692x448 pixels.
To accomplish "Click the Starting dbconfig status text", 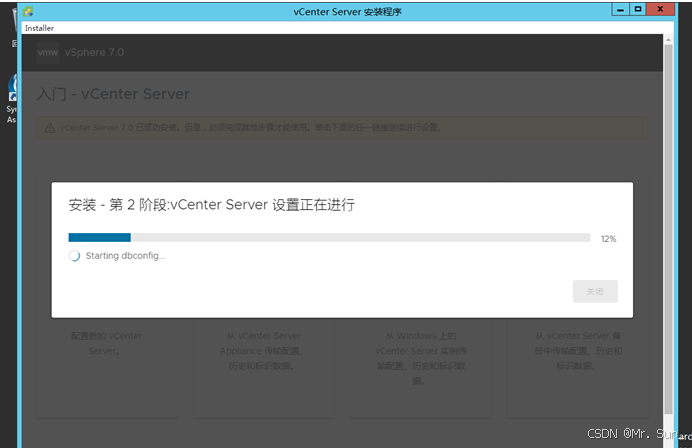I will pos(125,256).
